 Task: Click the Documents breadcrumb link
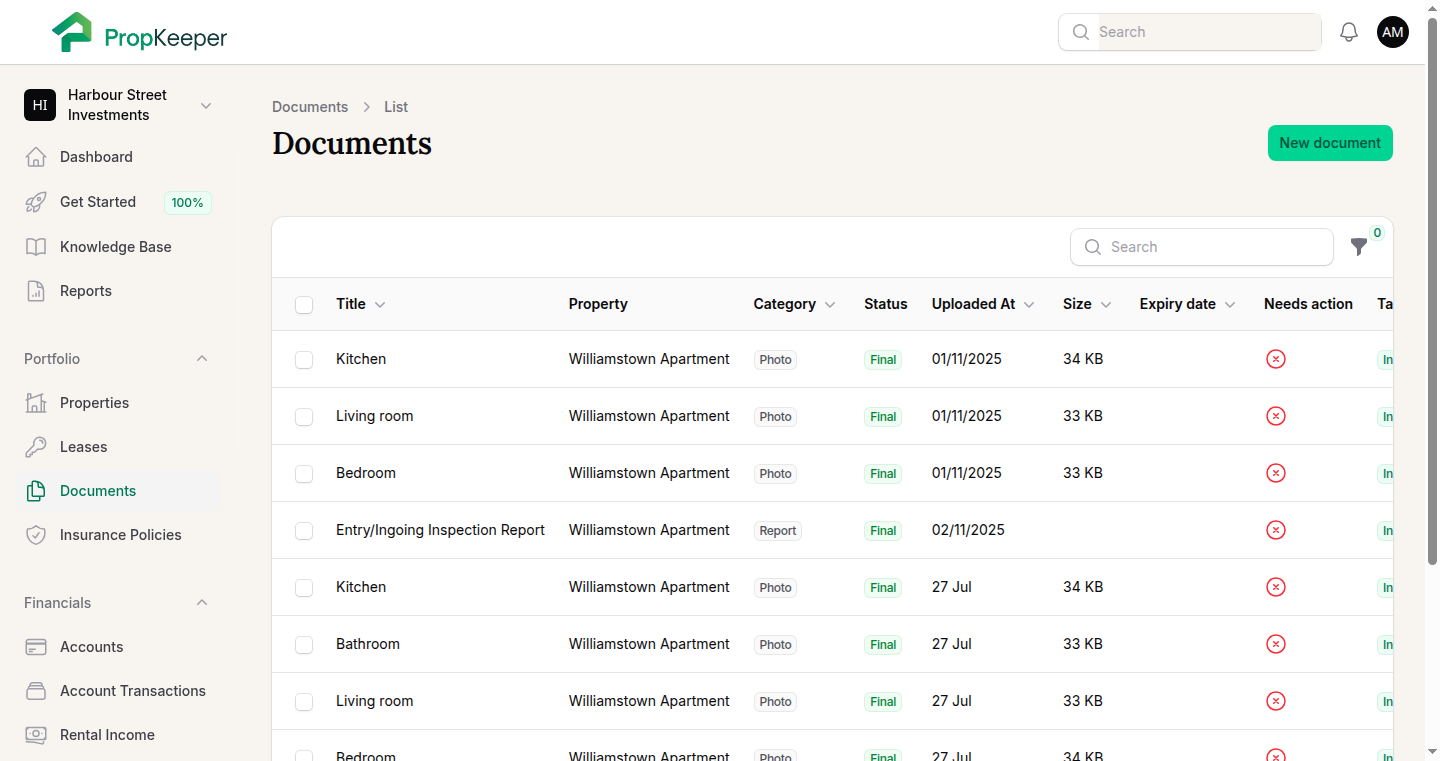coord(310,107)
